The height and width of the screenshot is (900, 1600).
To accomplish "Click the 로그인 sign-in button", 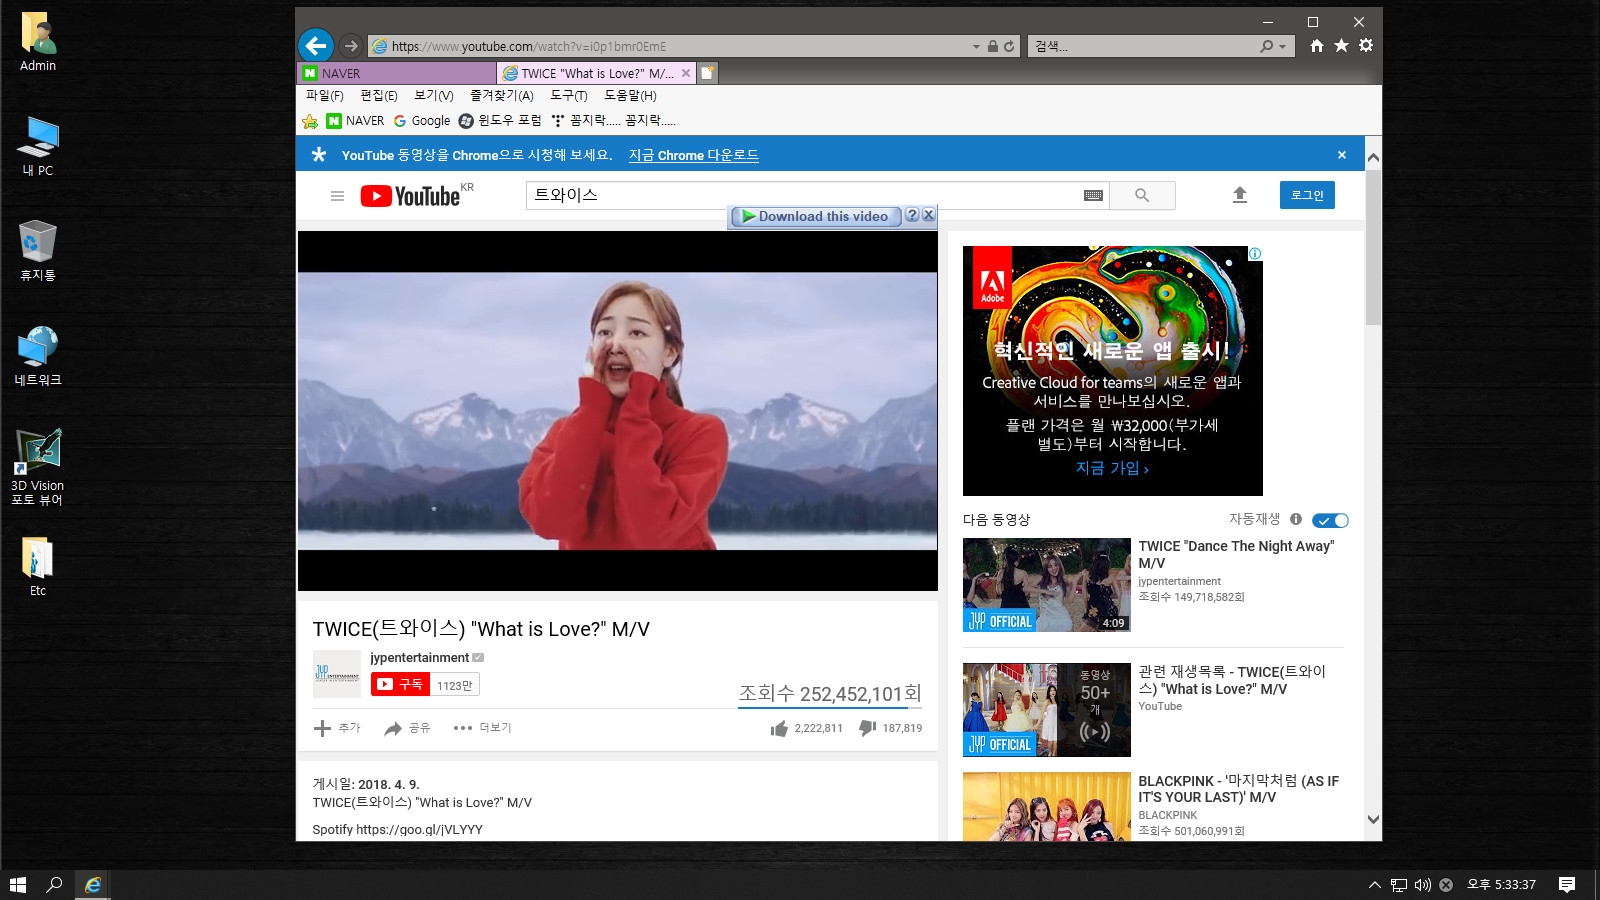I will pyautogui.click(x=1307, y=195).
